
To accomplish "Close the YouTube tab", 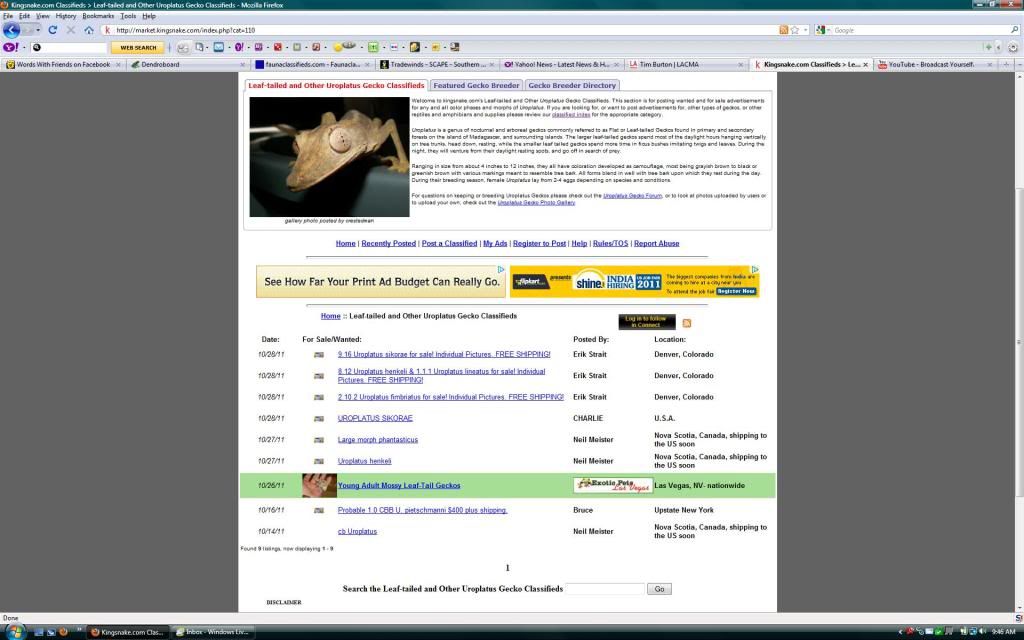I will coord(989,65).
